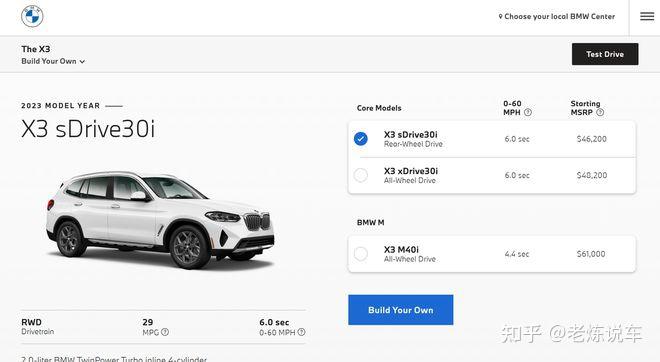The height and width of the screenshot is (362, 660).
Task: Click the BMW M section heading
Action: tap(370, 223)
